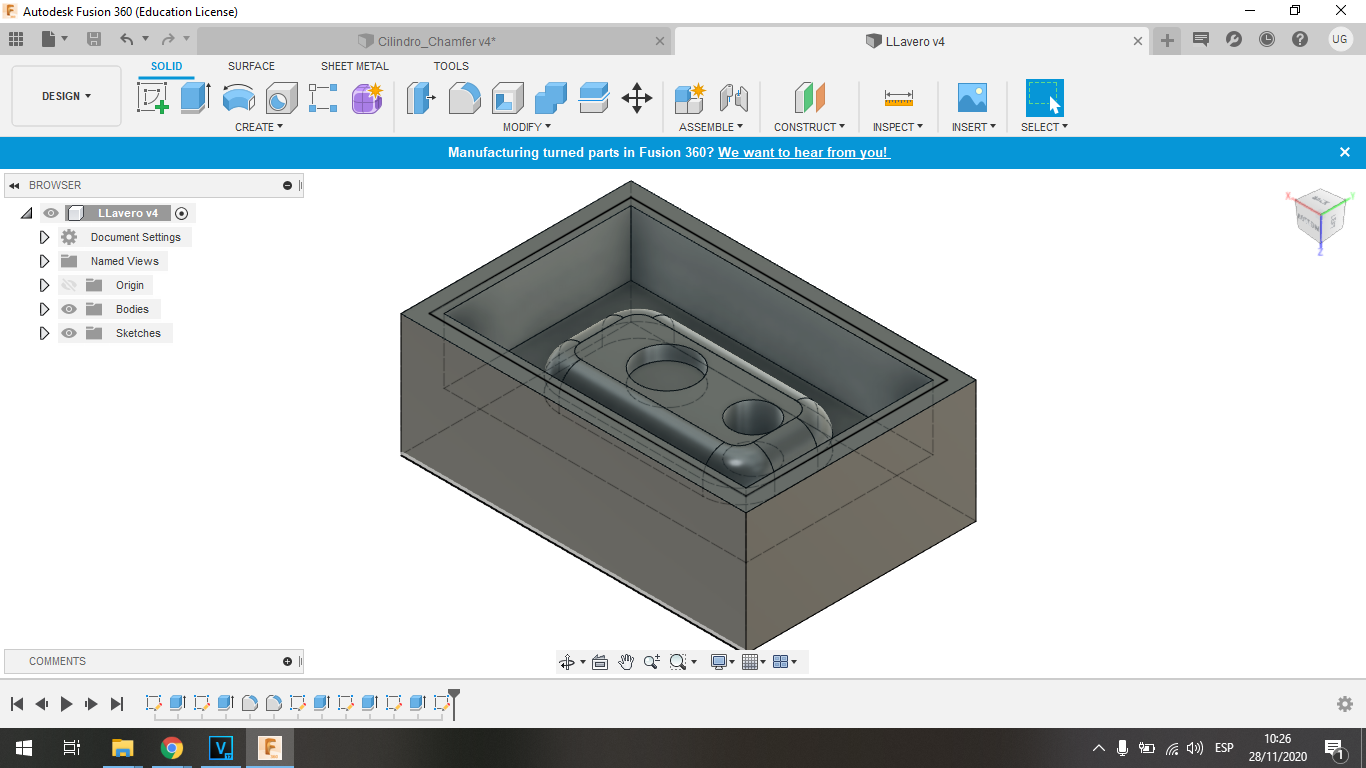The height and width of the screenshot is (768, 1366).
Task: Select the Shell tool
Action: (508, 98)
